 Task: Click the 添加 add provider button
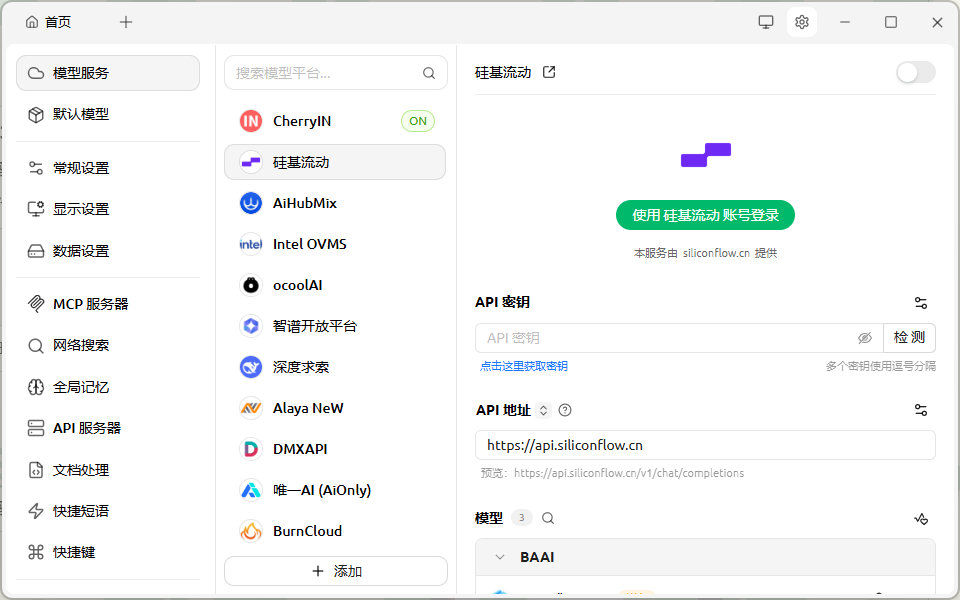point(336,571)
